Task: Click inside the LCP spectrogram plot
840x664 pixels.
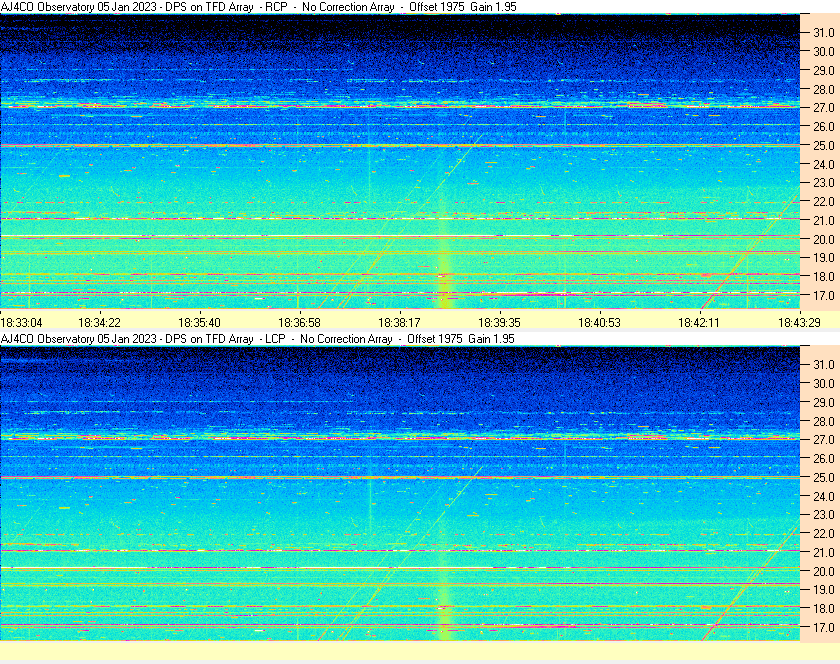Action: (x=400, y=493)
